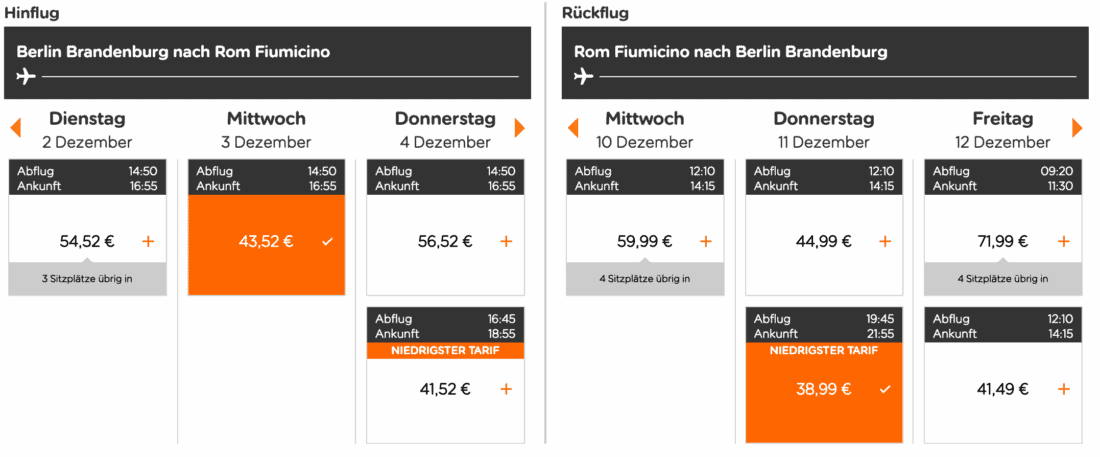Select Dienstag 2 Dezember date header
The width and height of the screenshot is (1100, 457).
[87, 130]
